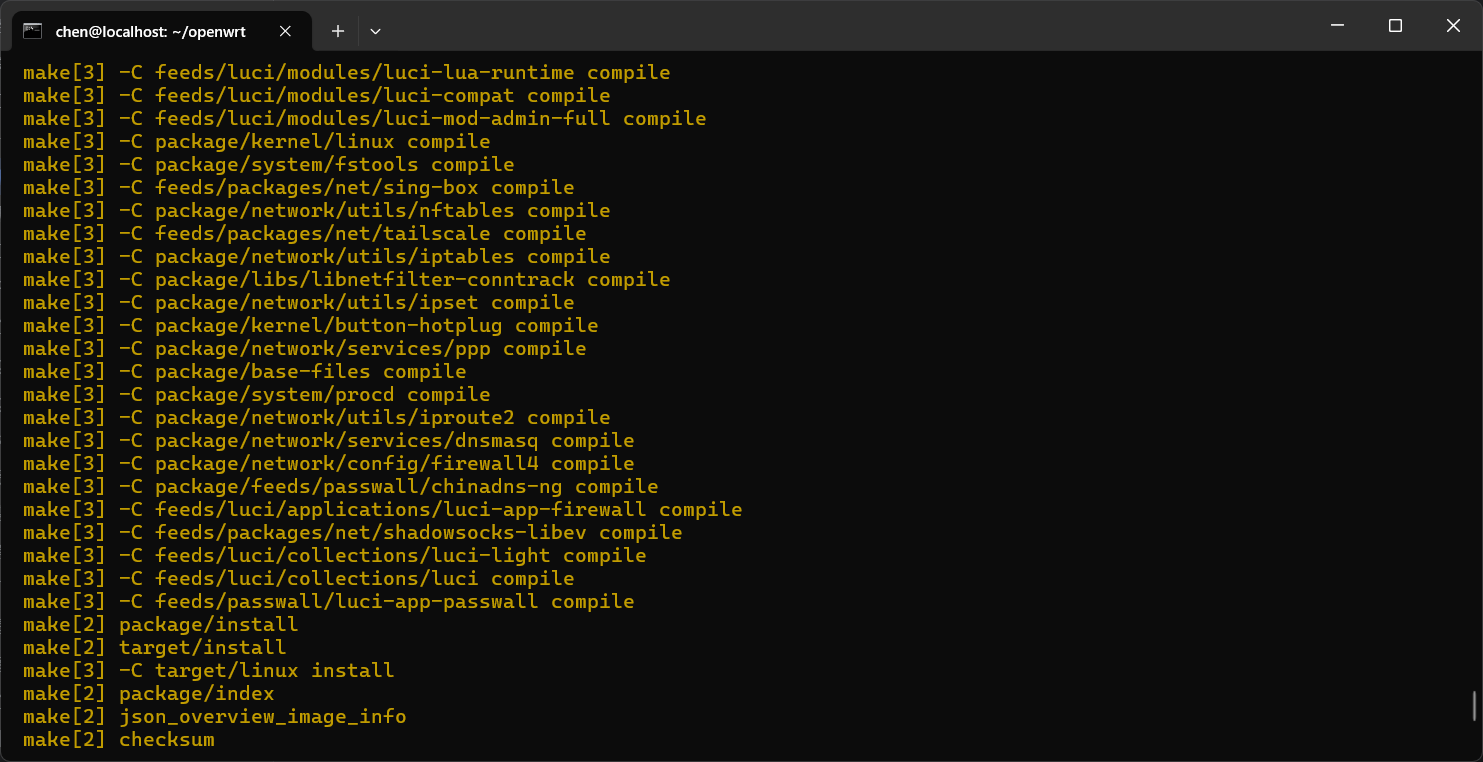The width and height of the screenshot is (1483, 762).
Task: Click the package/kernel/linux compile line
Action: [256, 142]
